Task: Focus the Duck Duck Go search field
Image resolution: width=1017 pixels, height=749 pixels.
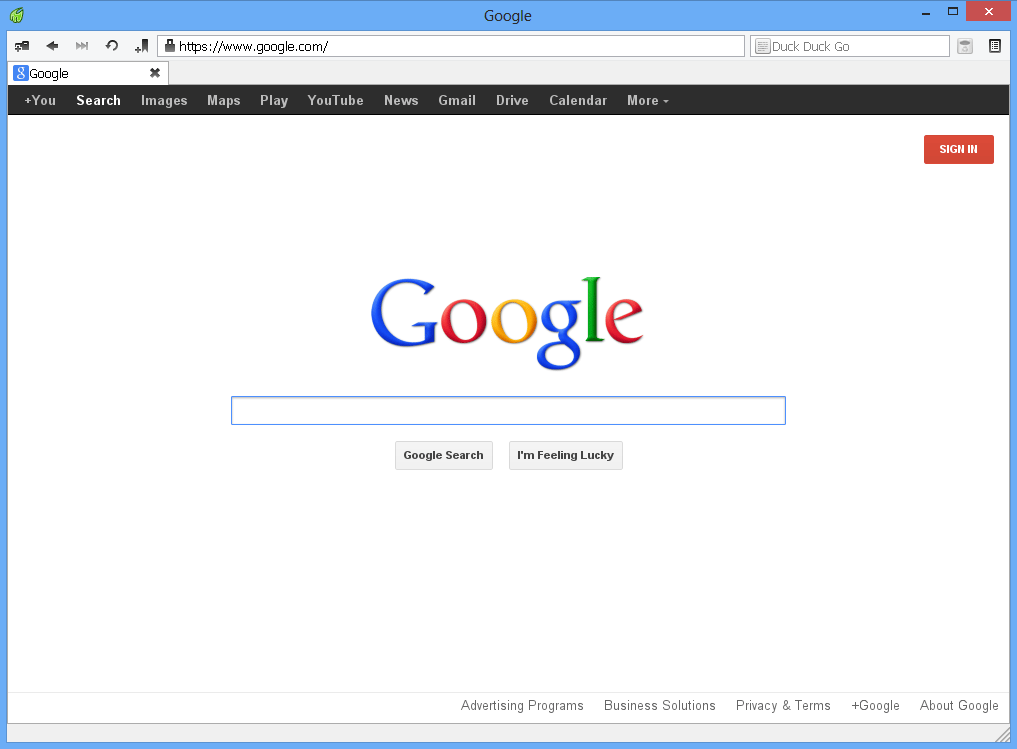Action: click(850, 46)
